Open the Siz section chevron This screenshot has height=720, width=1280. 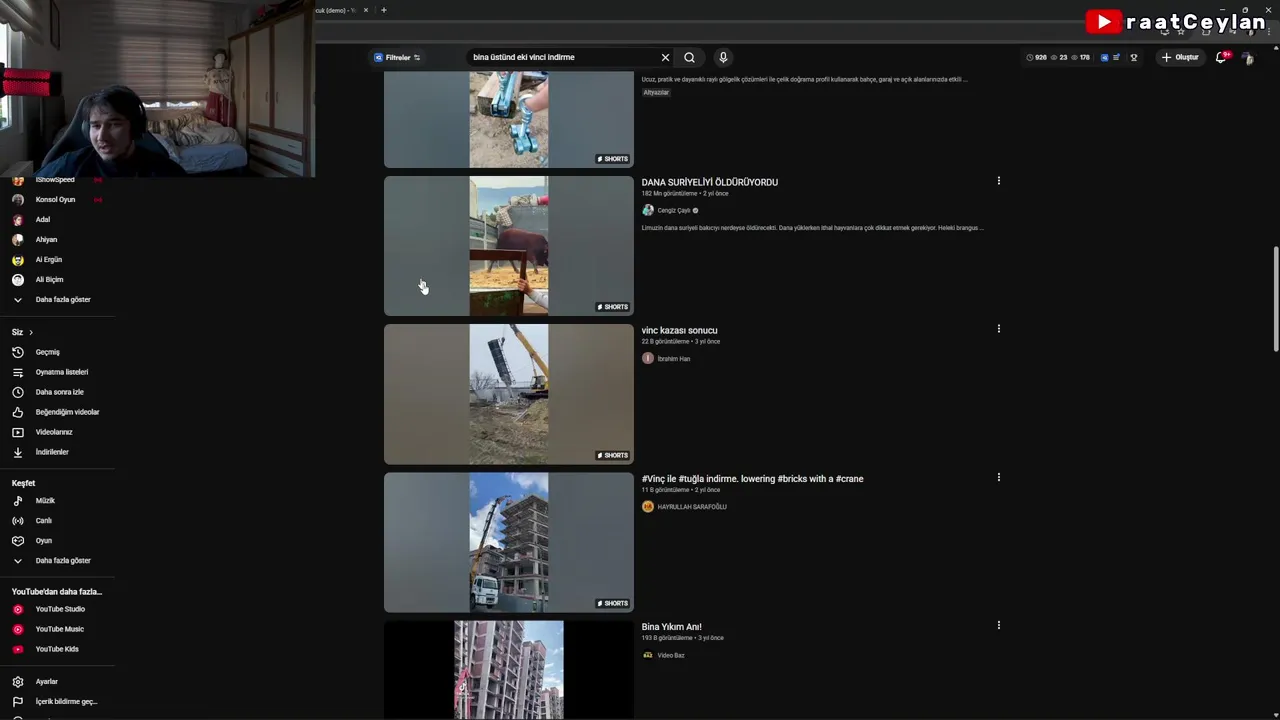coord(31,332)
